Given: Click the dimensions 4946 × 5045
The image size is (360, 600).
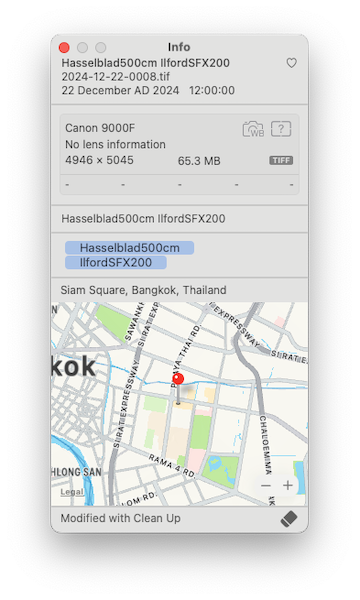Looking at the screenshot, I should 99,160.
